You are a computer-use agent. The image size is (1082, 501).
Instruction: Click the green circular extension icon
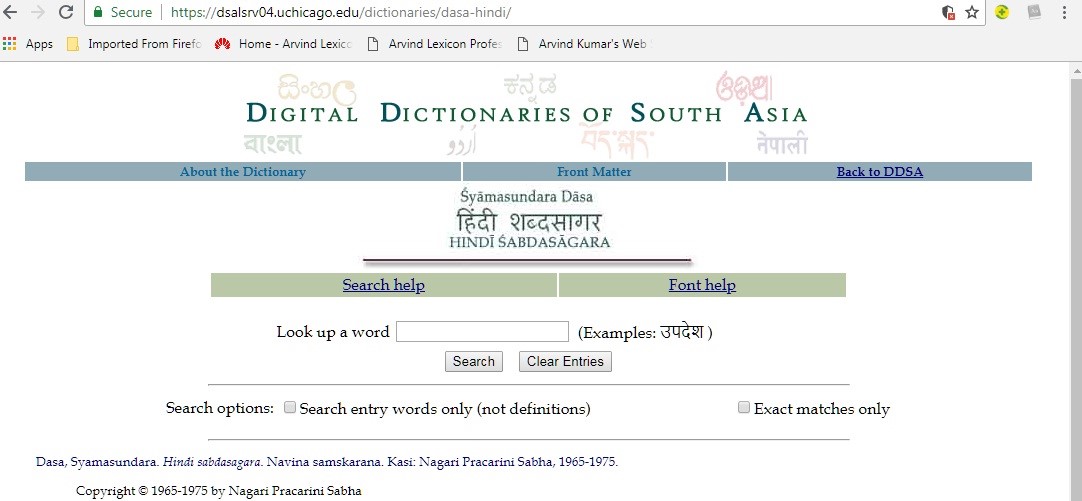1002,12
